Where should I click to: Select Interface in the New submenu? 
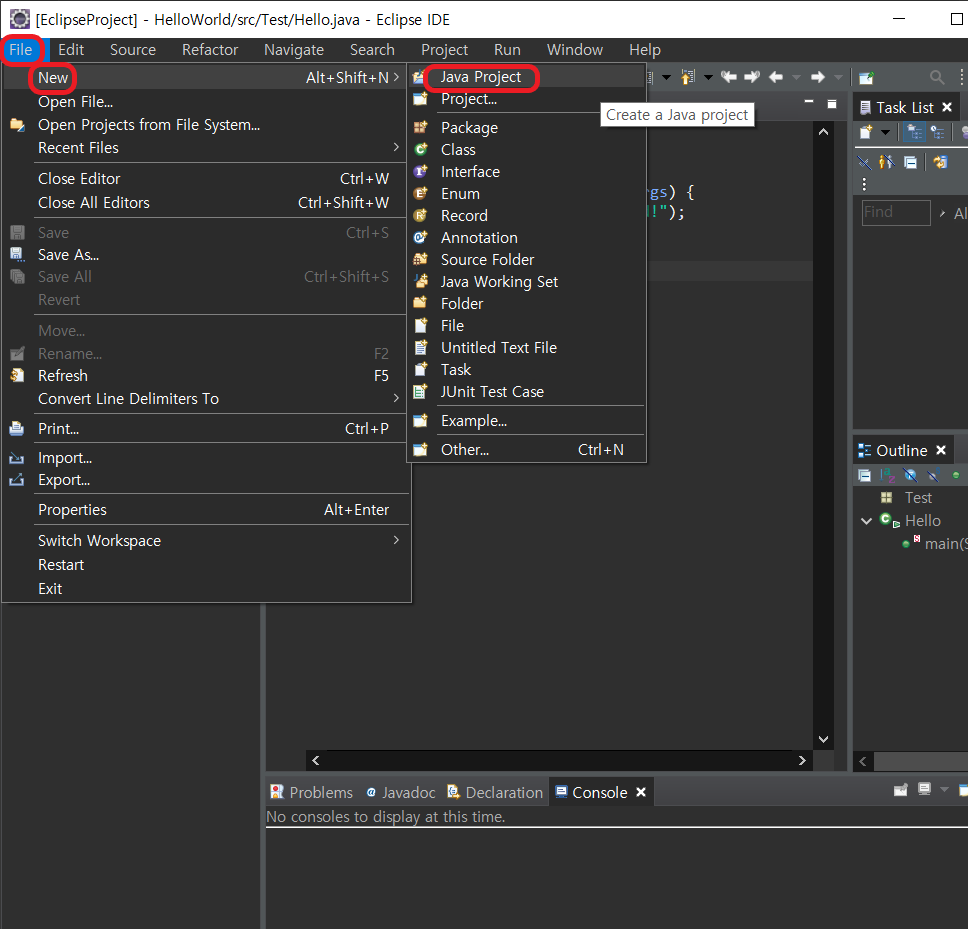click(528, 172)
